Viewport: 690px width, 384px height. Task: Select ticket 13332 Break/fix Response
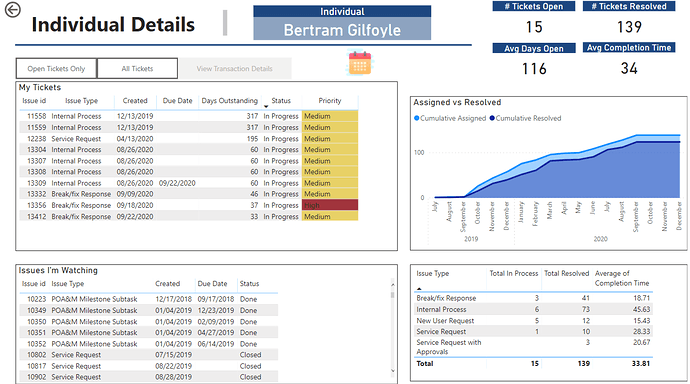[x=188, y=194]
